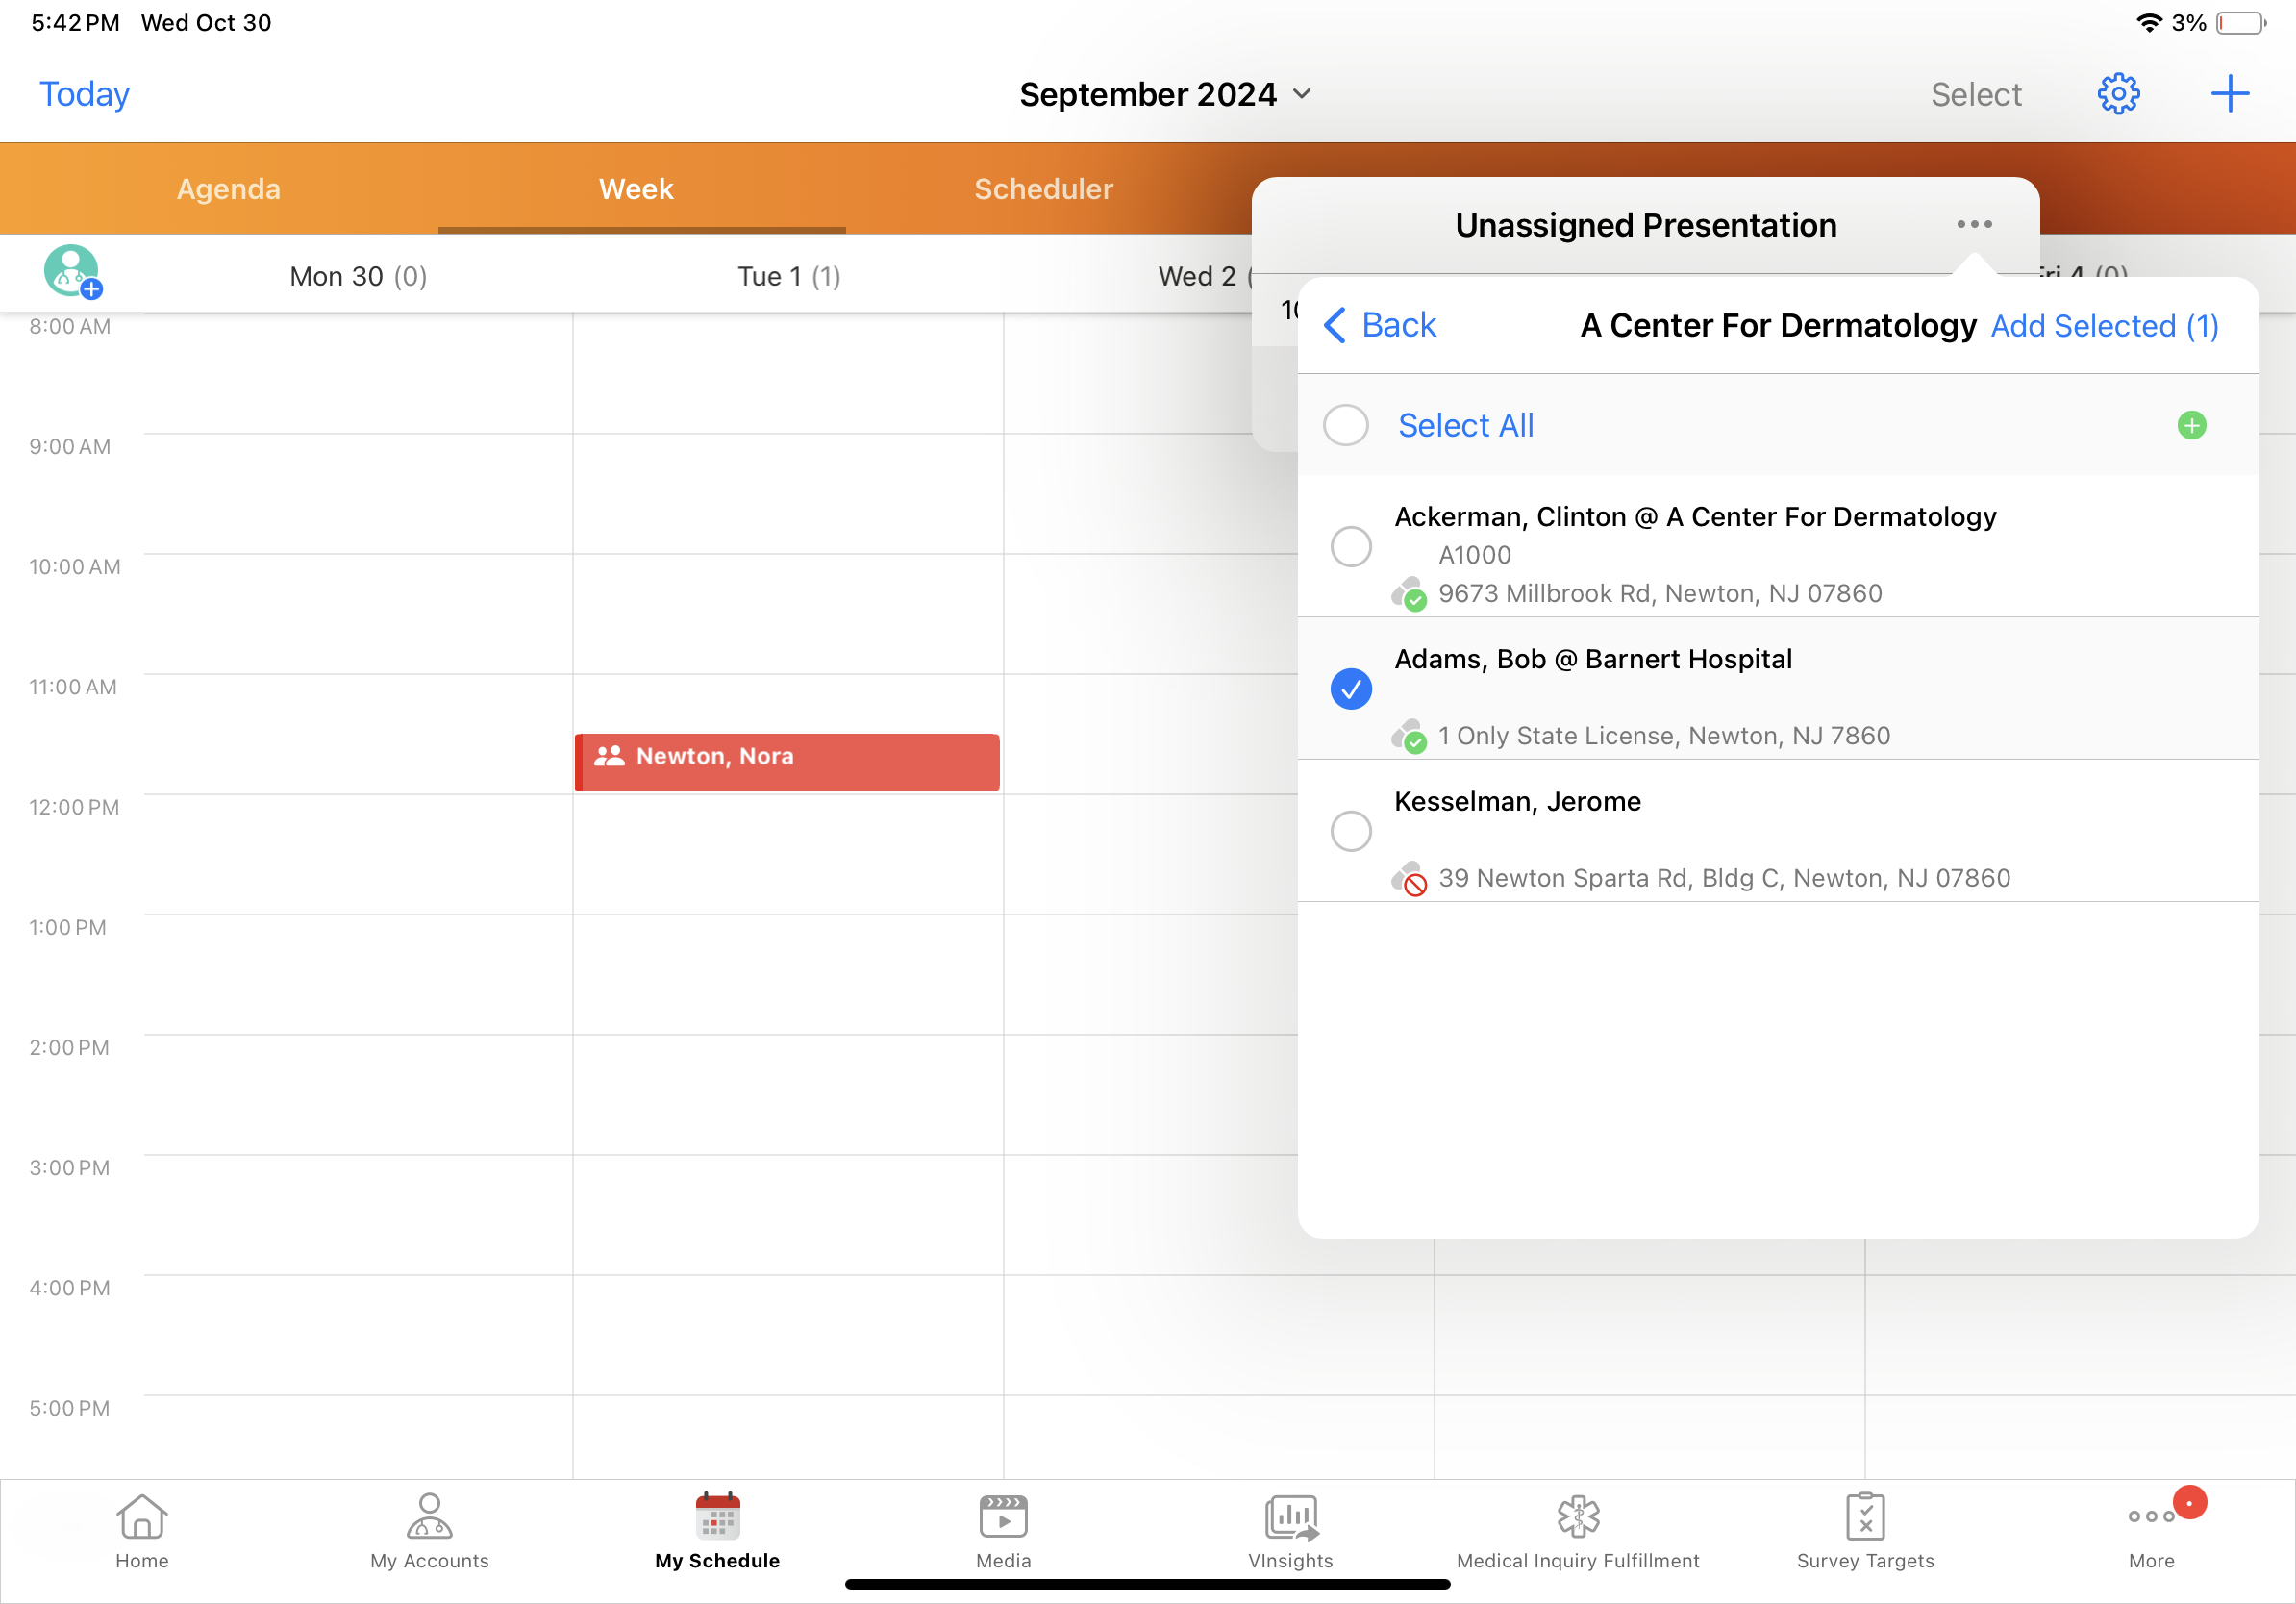Switch to Scheduler tab

1043,189
